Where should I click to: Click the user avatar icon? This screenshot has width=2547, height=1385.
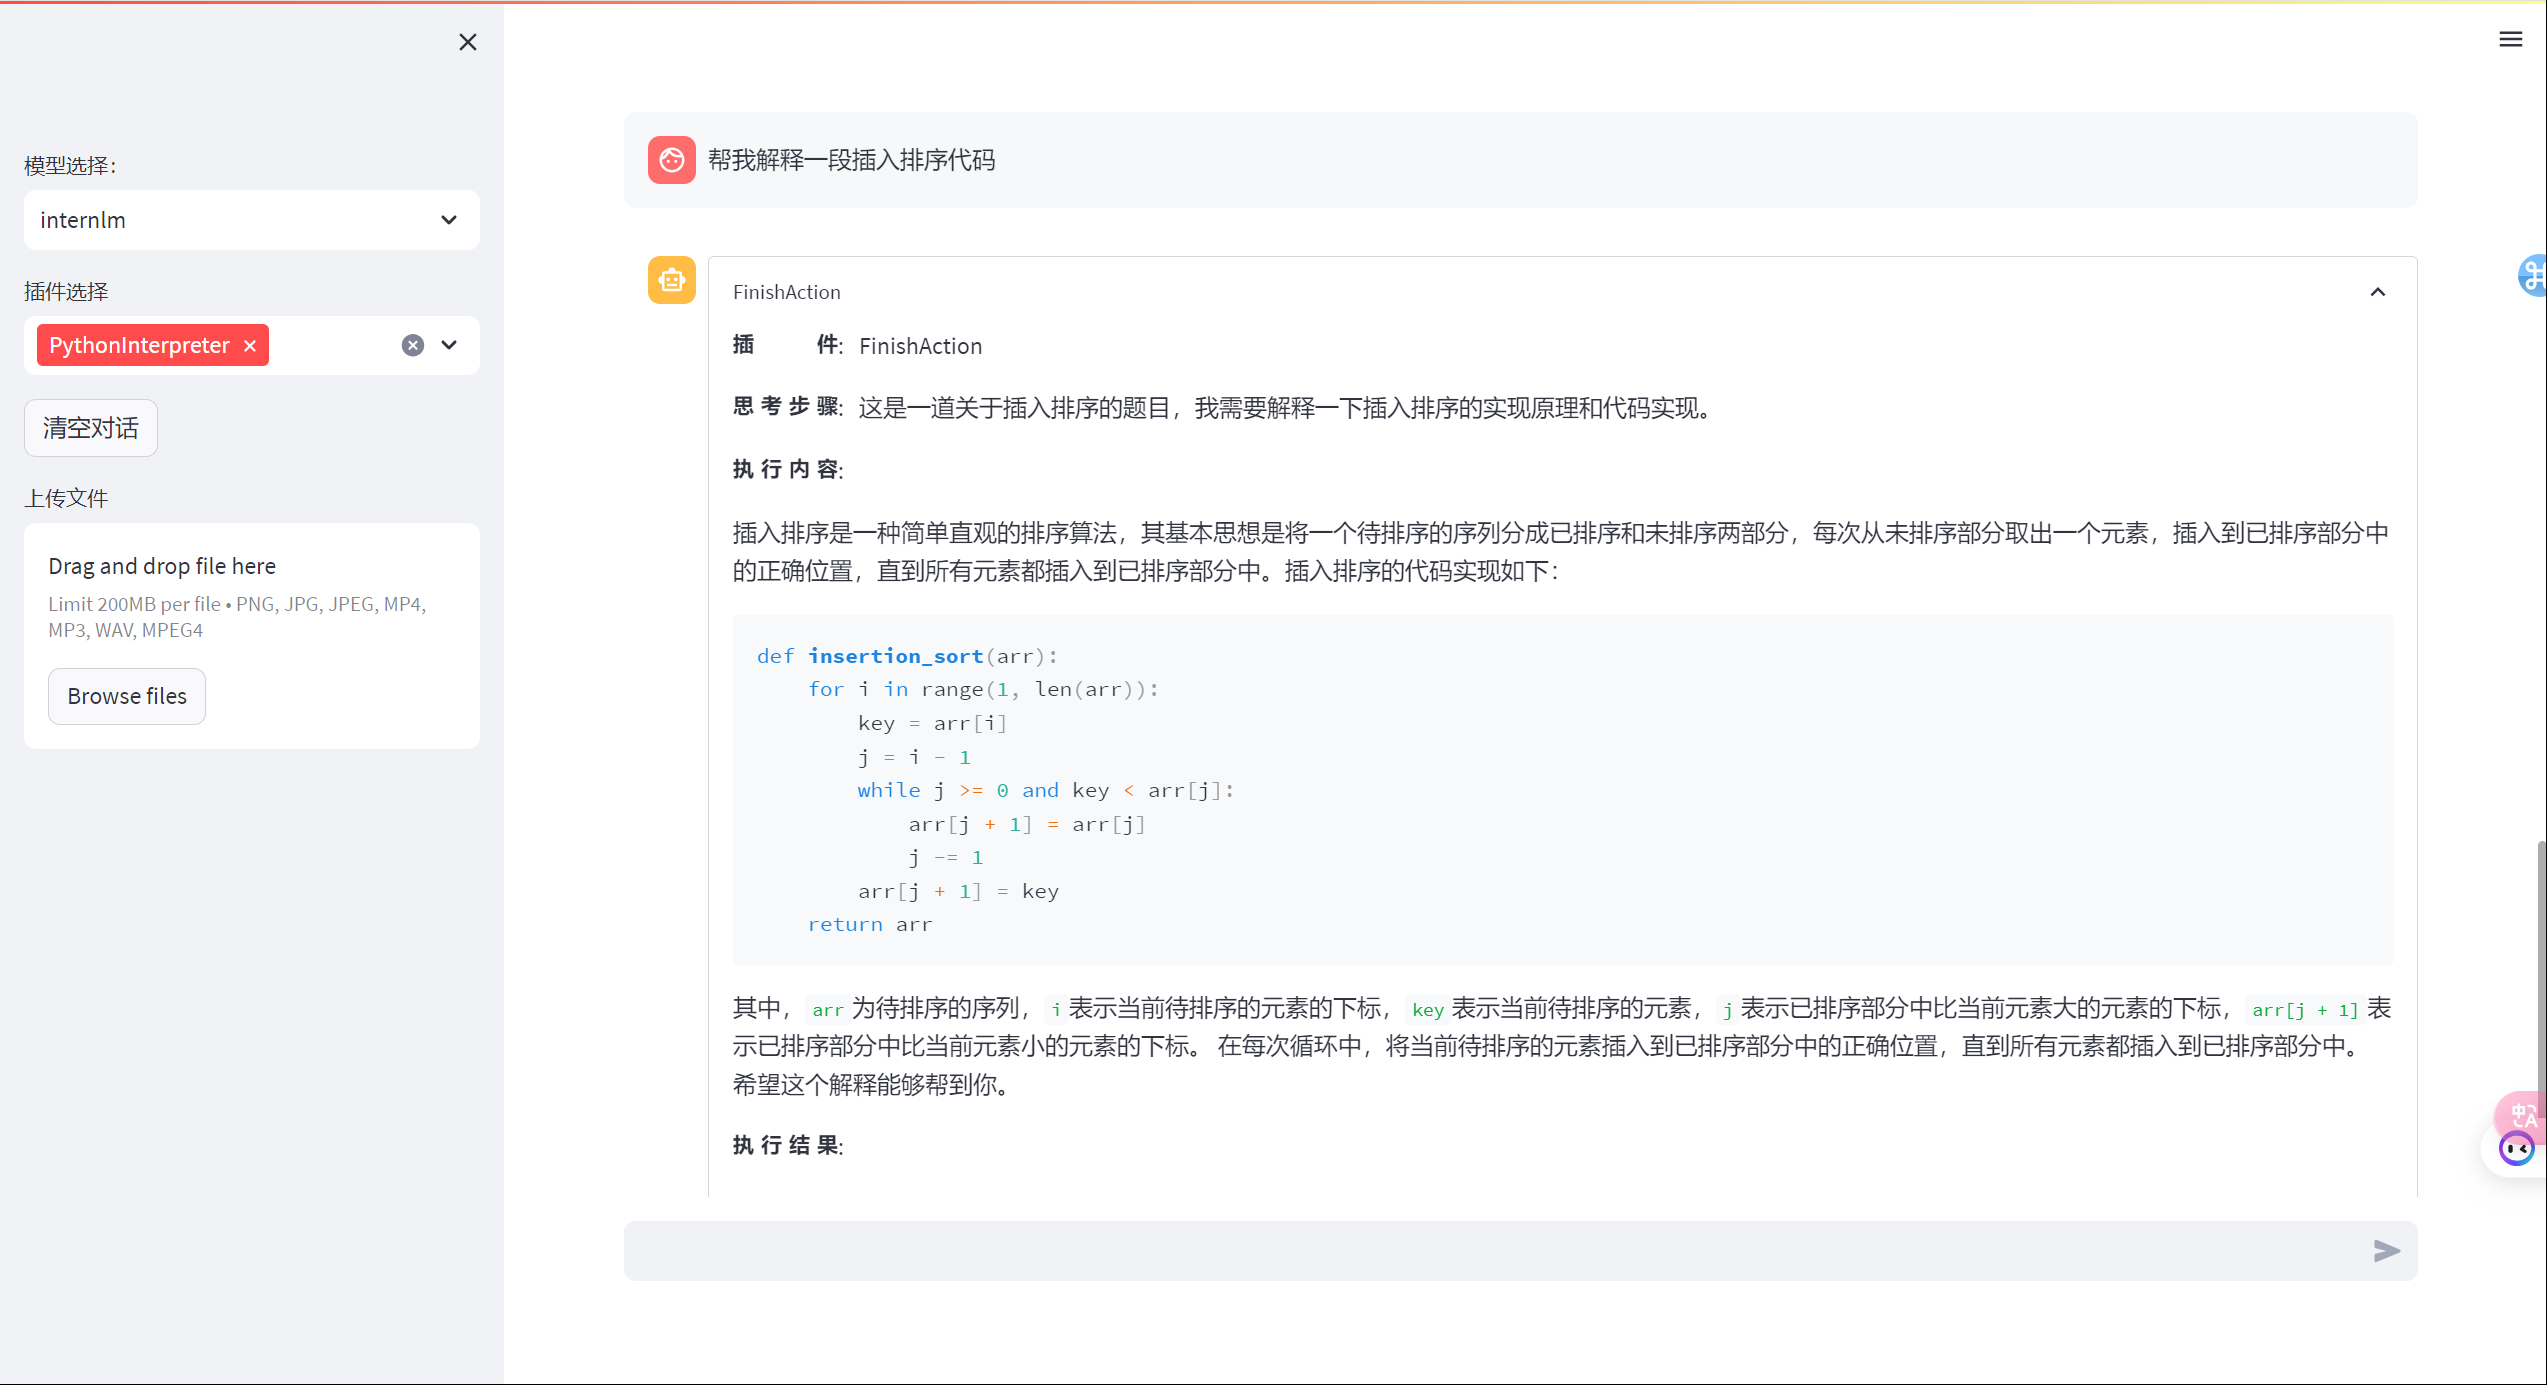672,160
